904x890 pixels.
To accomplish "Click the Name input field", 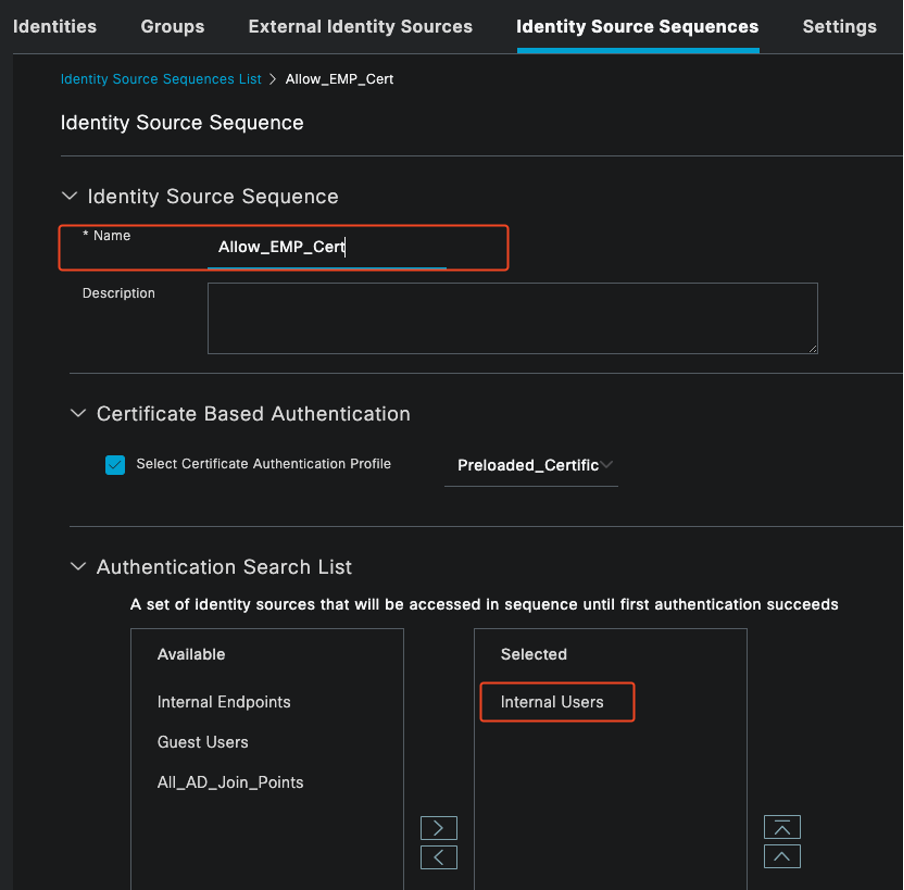I will [x=327, y=247].
